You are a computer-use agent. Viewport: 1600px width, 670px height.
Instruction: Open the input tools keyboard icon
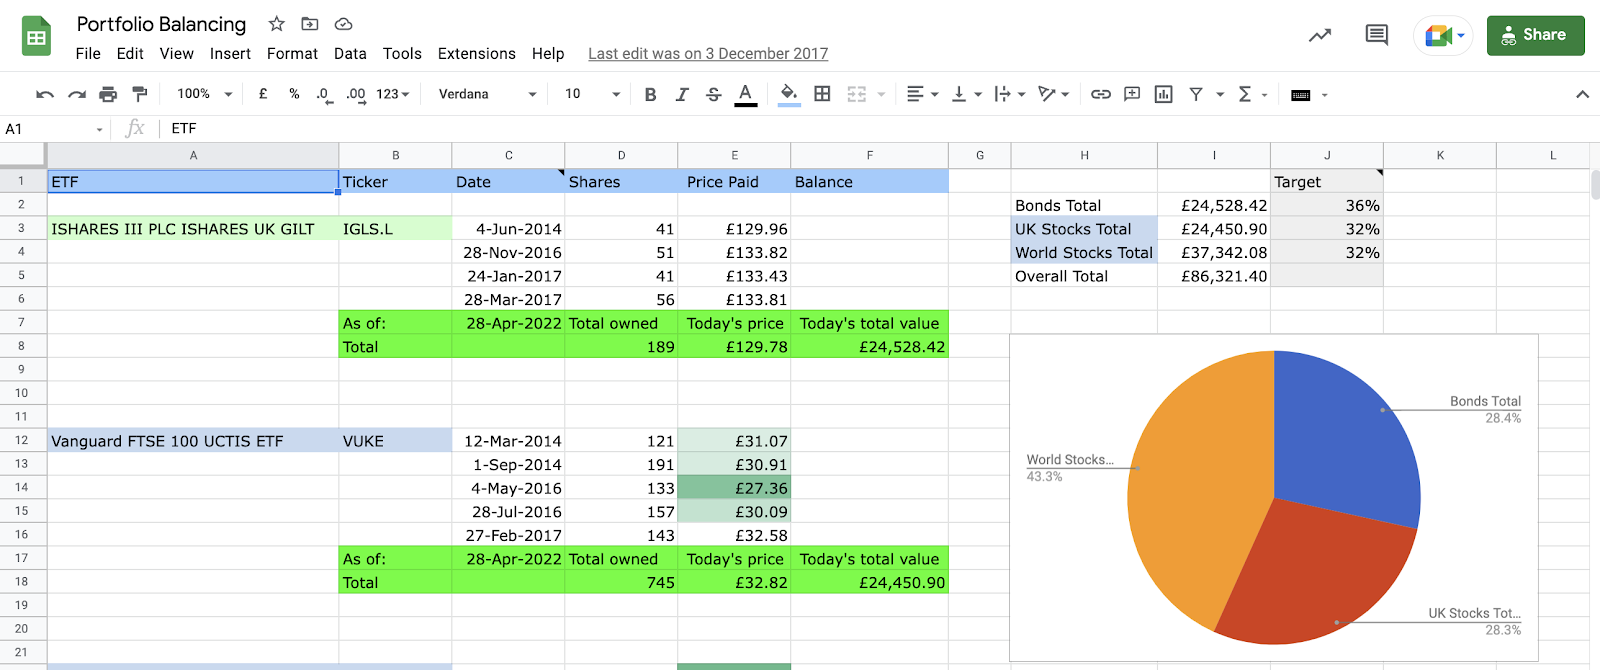[x=1301, y=95]
